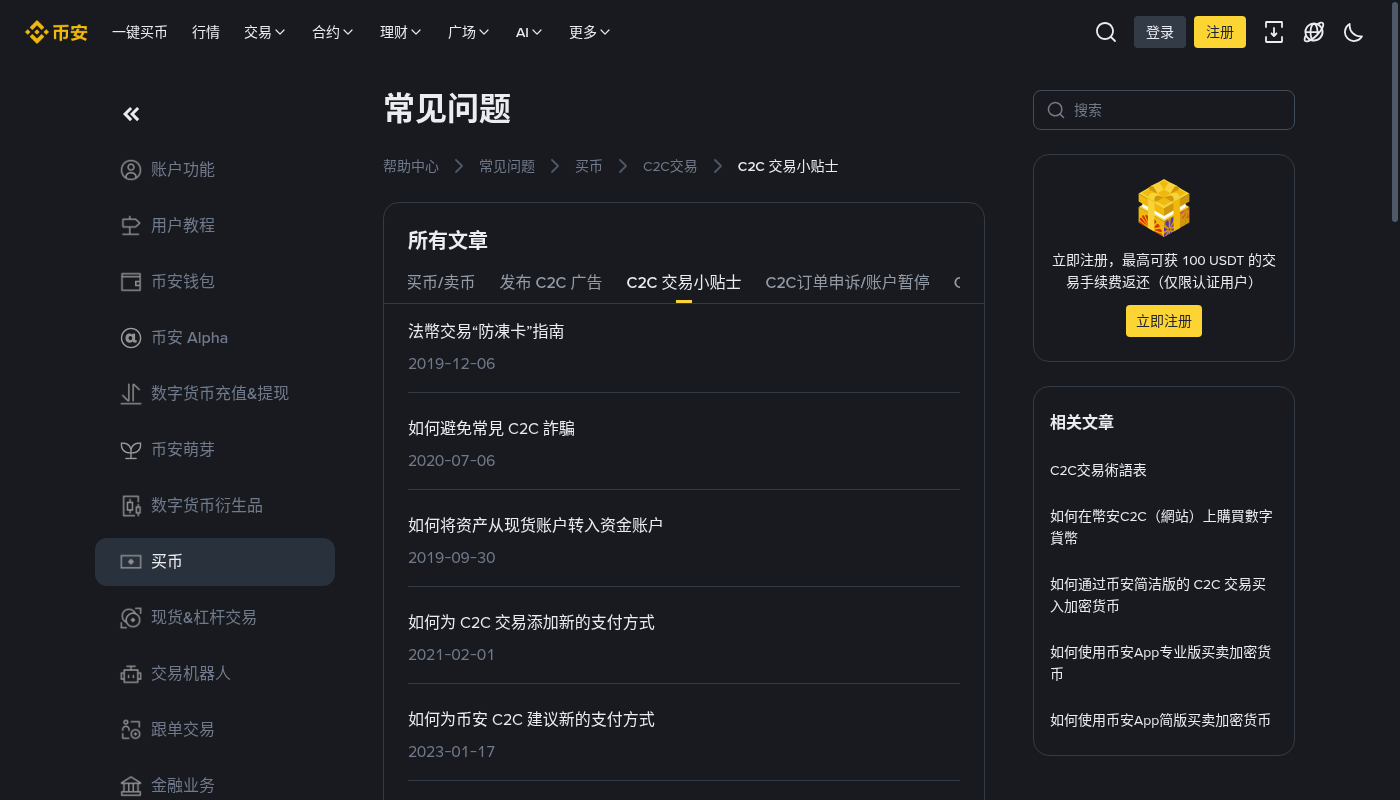The image size is (1400, 800).
Task: Open 行情 in top navigation
Action: pyautogui.click(x=206, y=32)
